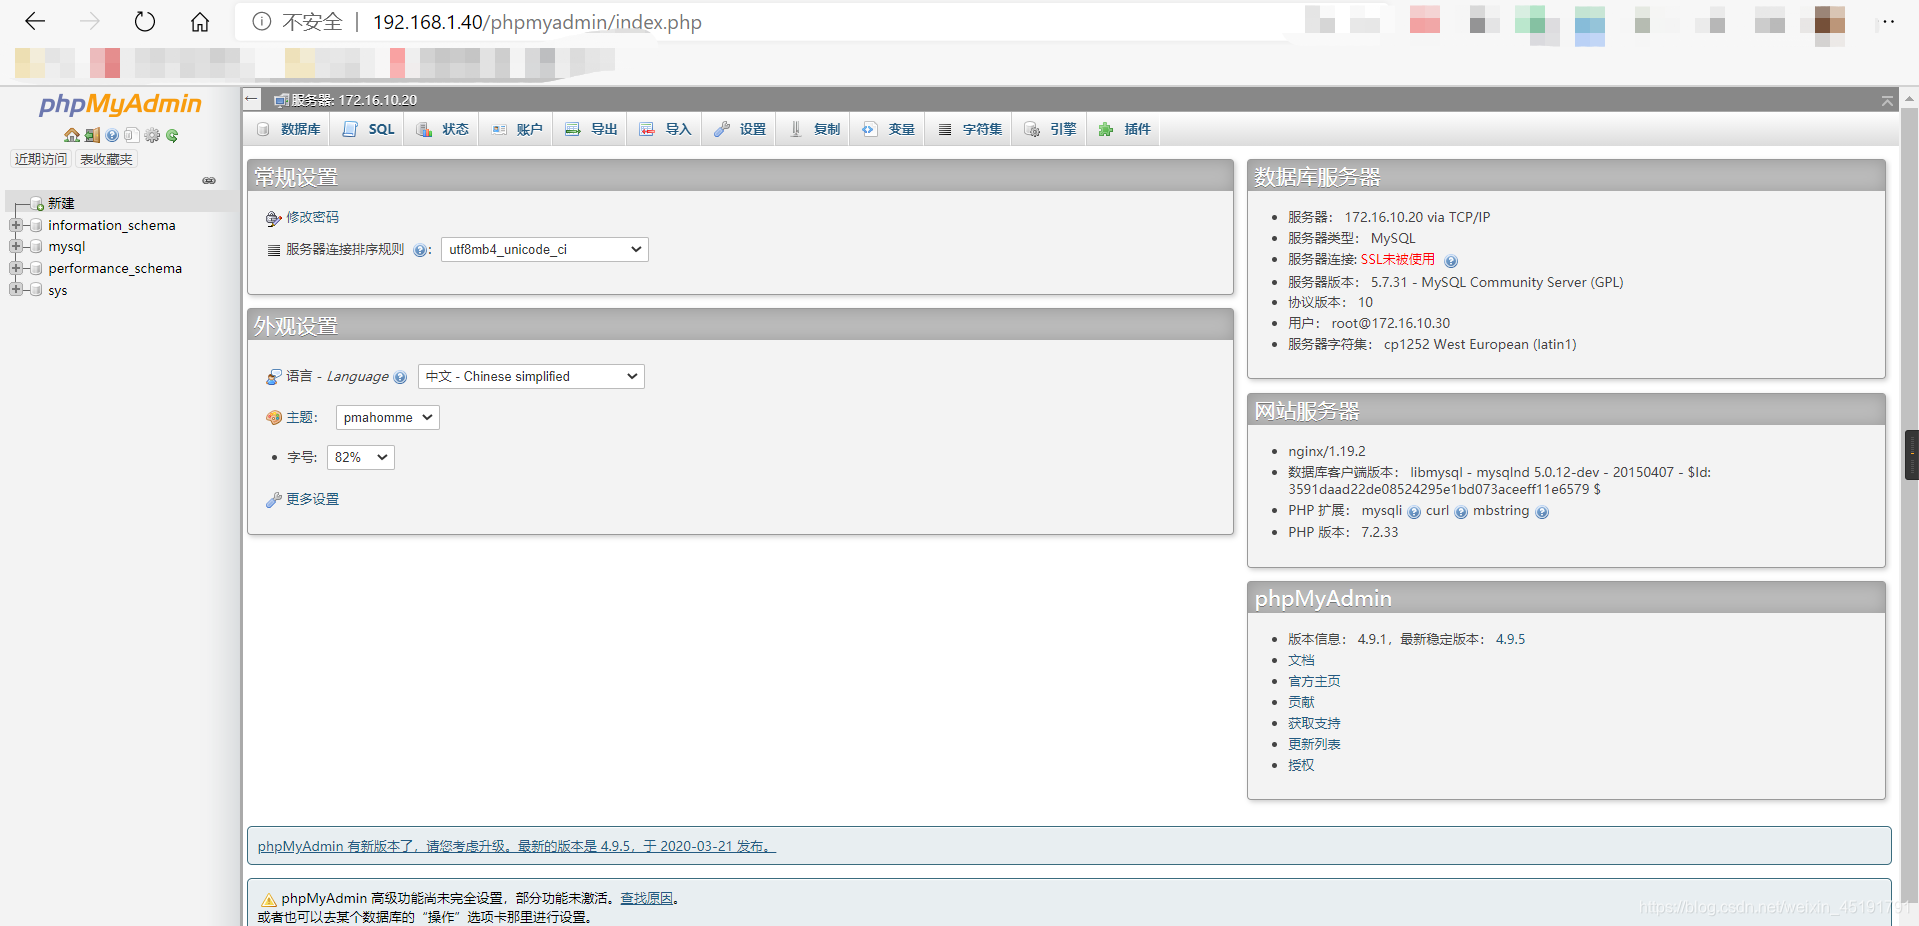Click the 文档 link
1919x926 pixels.
pos(1301,660)
